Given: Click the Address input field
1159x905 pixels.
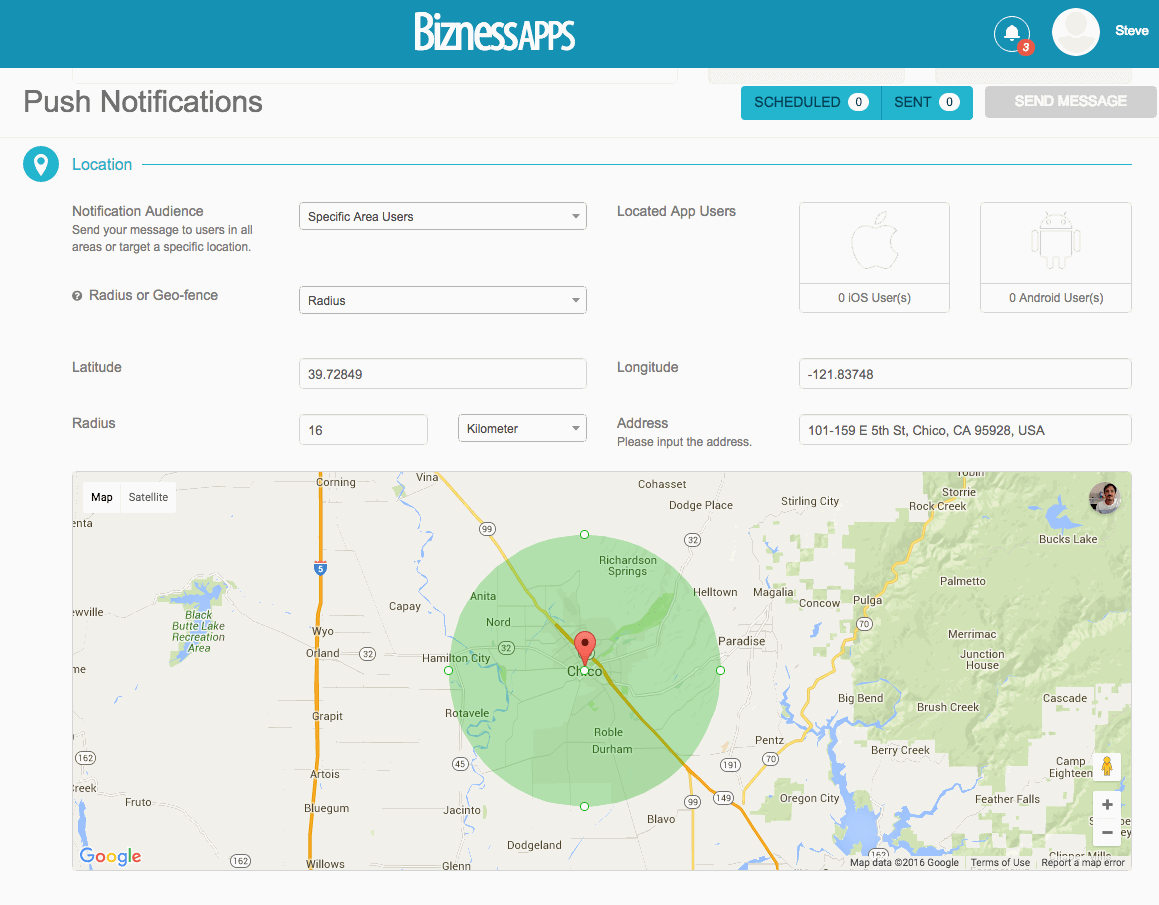Looking at the screenshot, I should pos(965,430).
